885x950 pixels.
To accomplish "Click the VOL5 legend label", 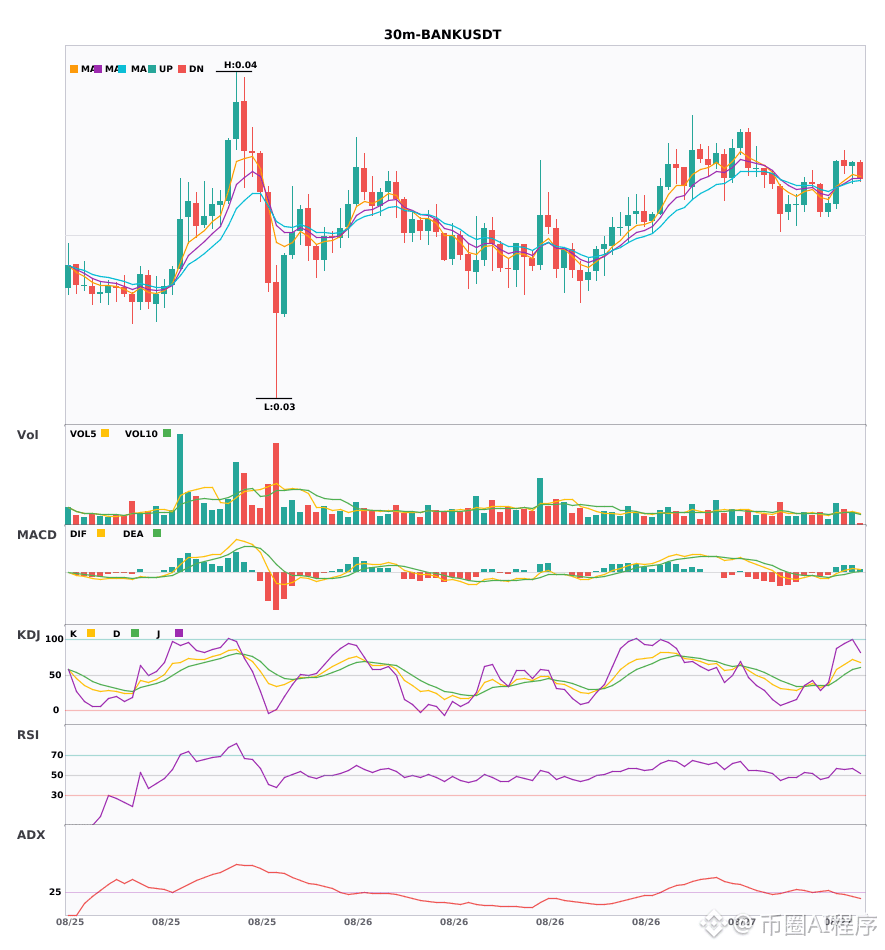I will point(83,434).
